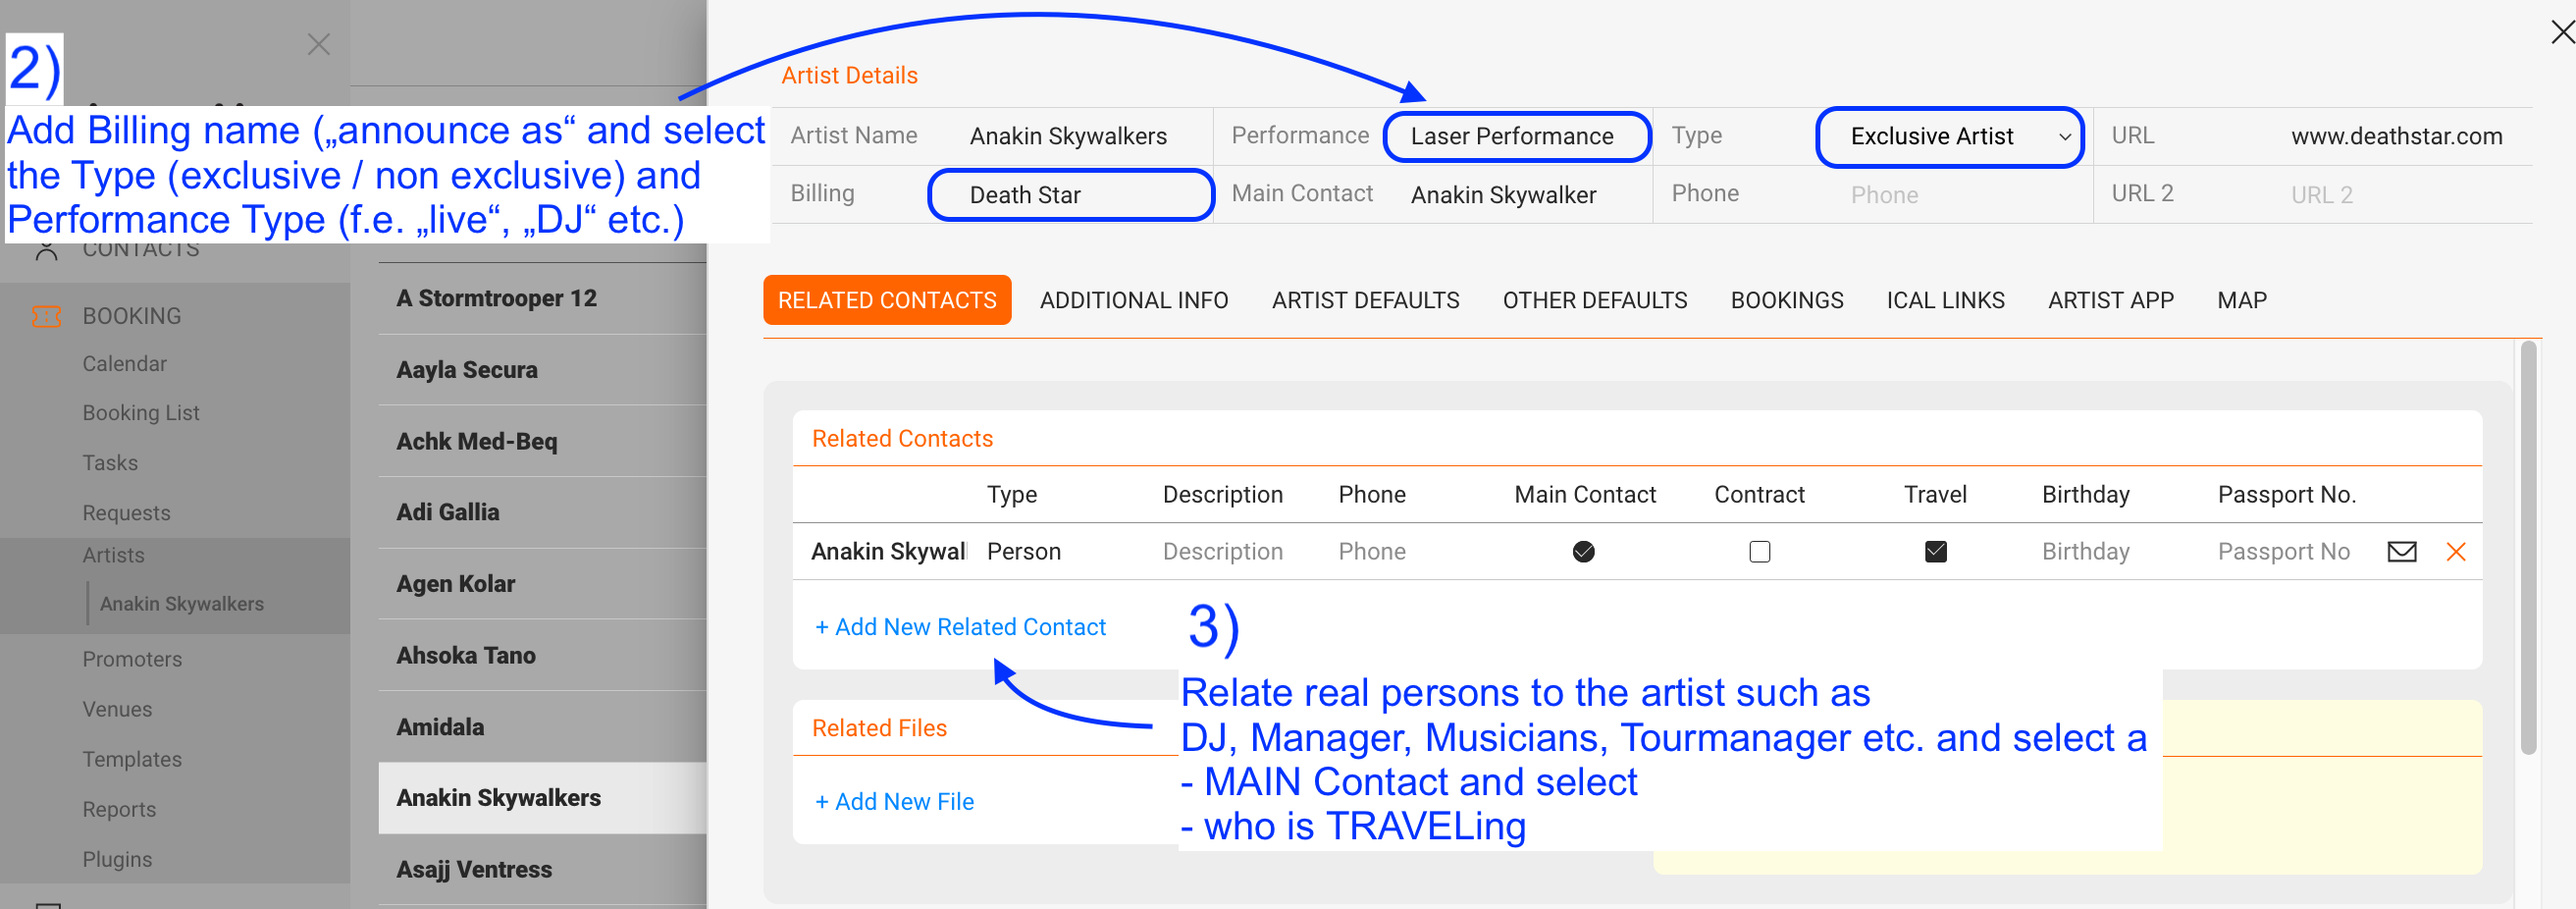
Task: Click Passport No field in contact row
Action: [2283, 551]
